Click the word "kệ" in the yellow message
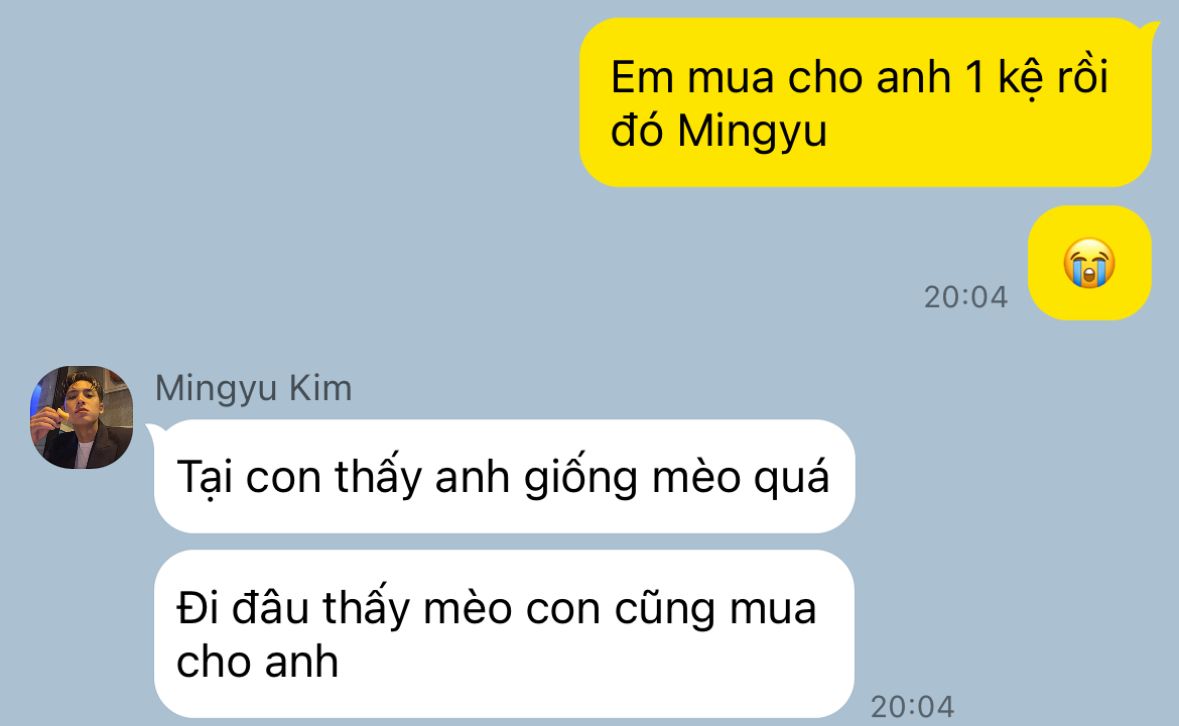Image resolution: width=1179 pixels, height=726 pixels. pyautogui.click(x=1020, y=78)
